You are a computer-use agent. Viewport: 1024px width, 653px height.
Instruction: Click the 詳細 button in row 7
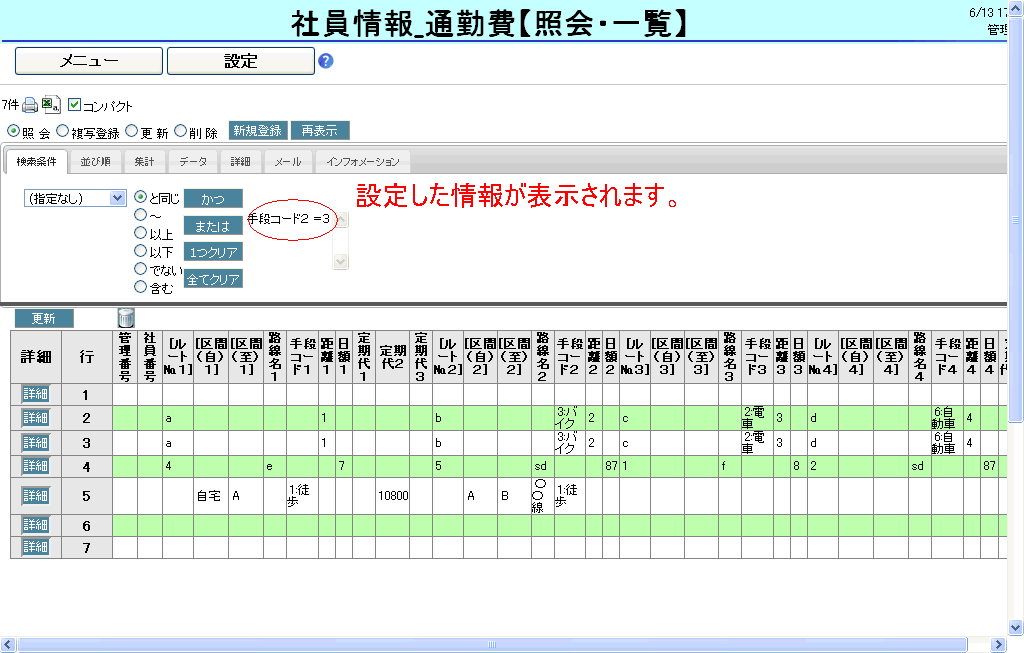point(35,547)
